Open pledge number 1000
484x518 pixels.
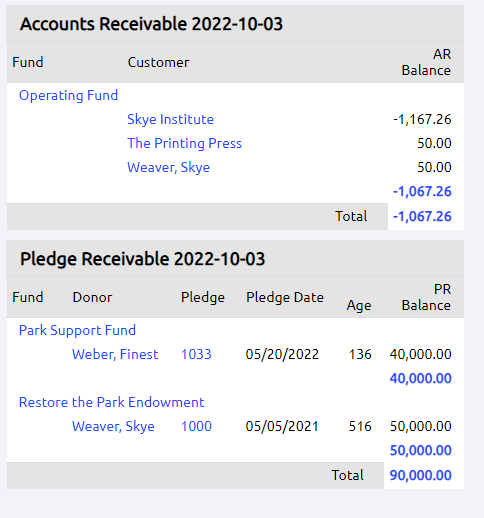[196, 427]
